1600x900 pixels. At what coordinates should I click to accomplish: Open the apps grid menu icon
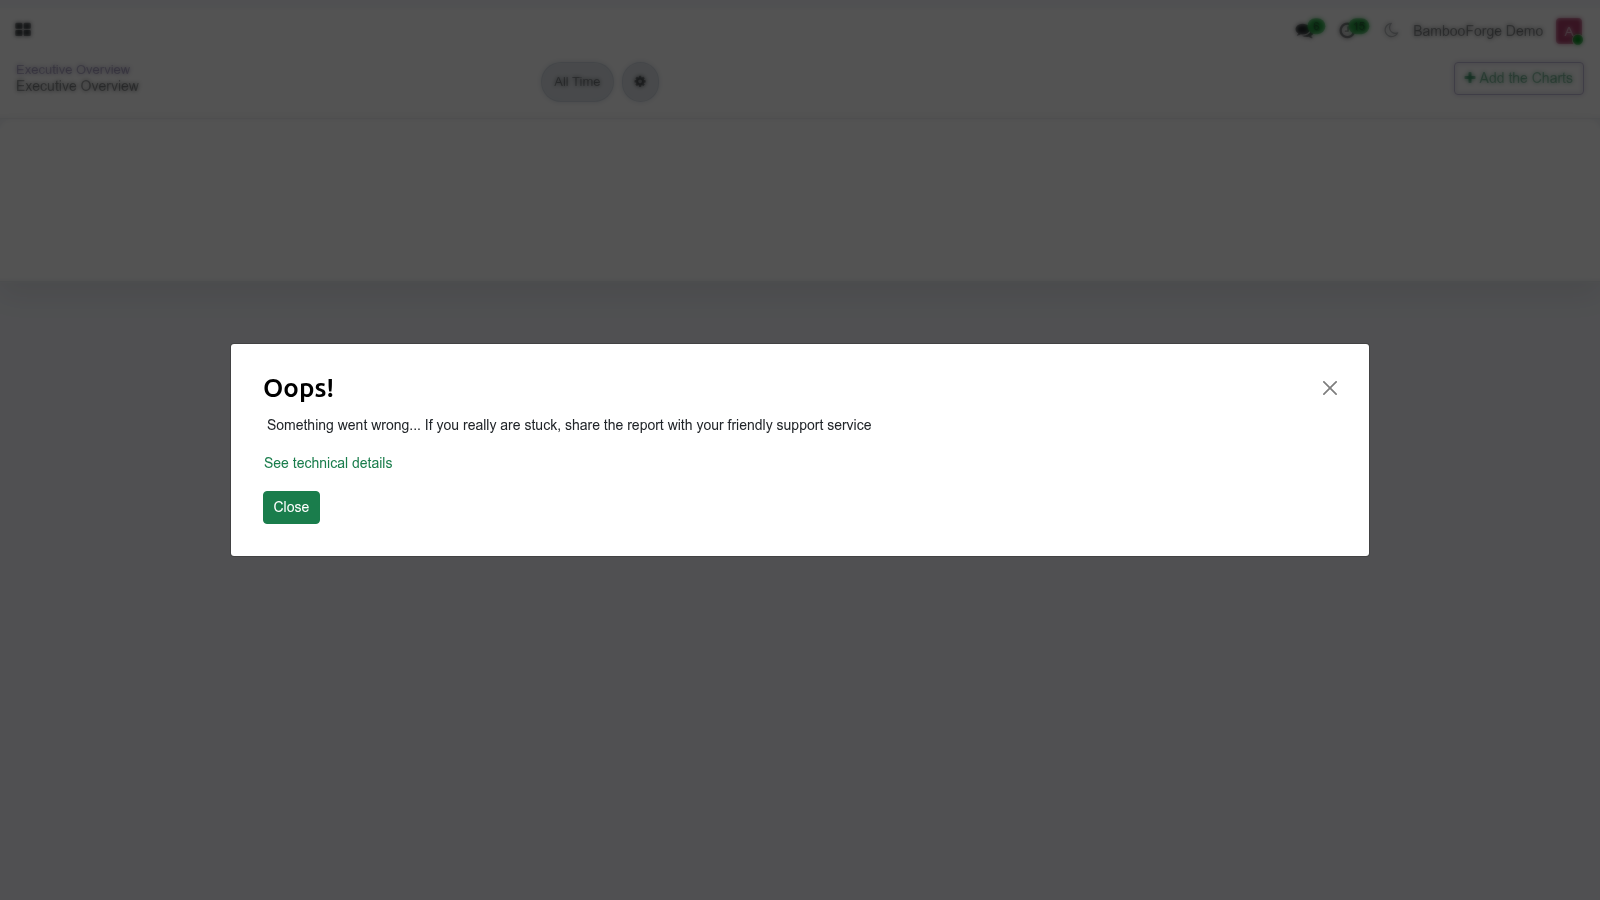[x=23, y=30]
